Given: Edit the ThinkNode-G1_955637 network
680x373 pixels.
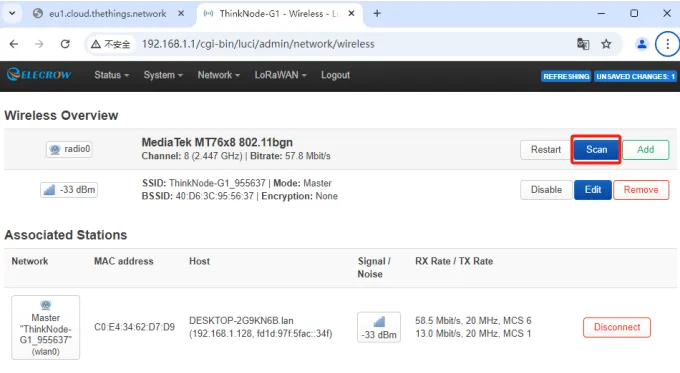Looking at the screenshot, I should 592,190.
